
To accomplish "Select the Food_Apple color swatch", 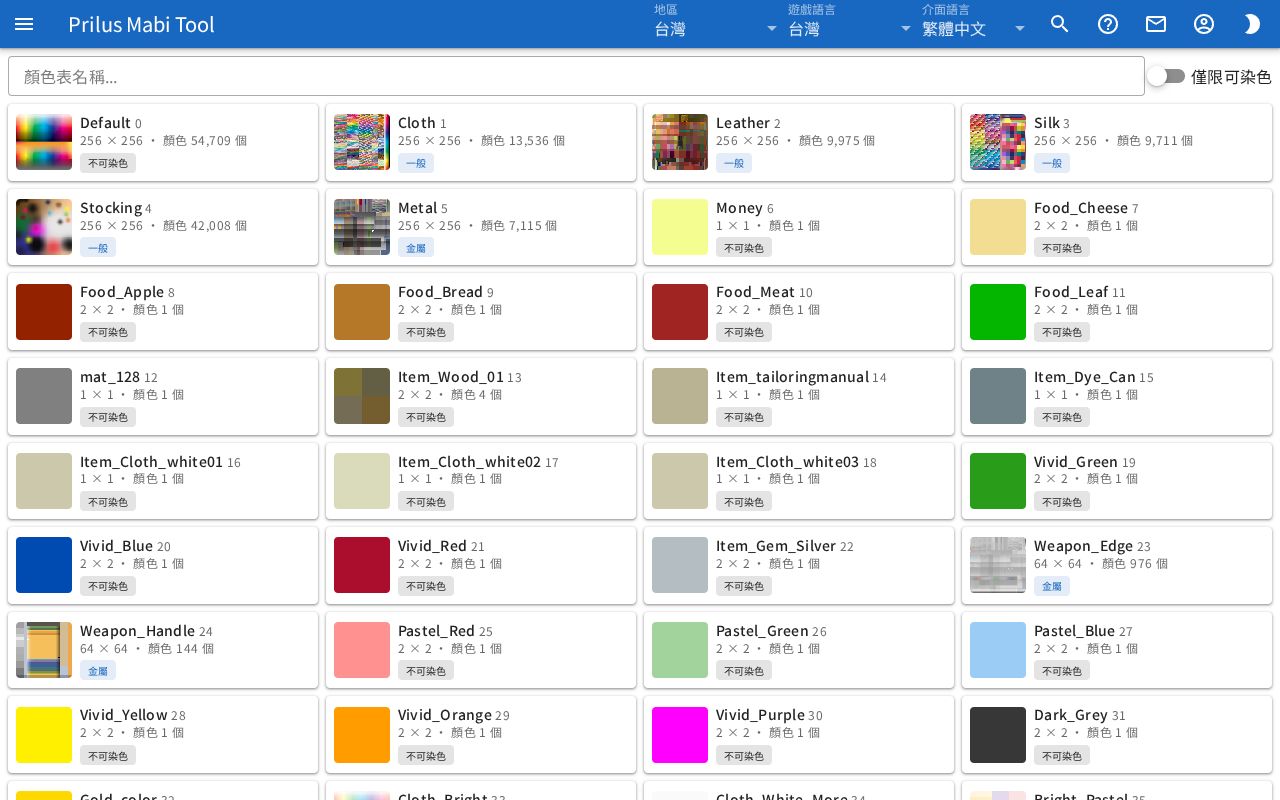I will pyautogui.click(x=44, y=311).
